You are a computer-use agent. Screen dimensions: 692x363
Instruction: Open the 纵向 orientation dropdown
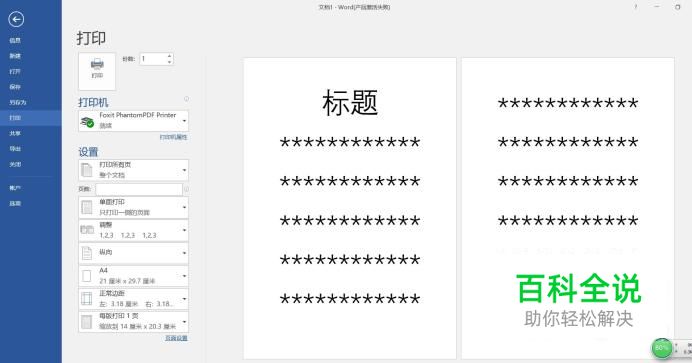(133, 253)
